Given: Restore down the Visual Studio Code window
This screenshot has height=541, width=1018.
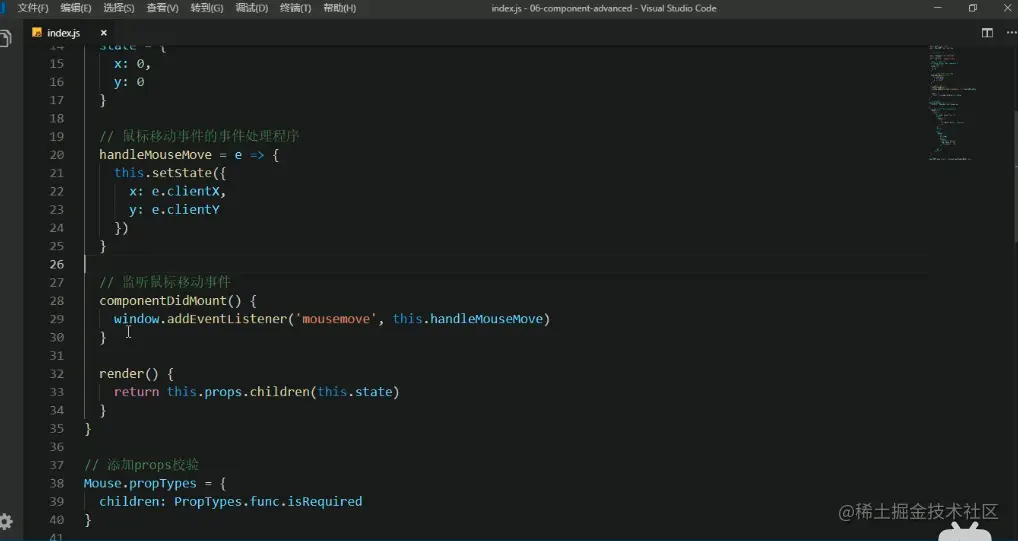Looking at the screenshot, I should [x=973, y=8].
